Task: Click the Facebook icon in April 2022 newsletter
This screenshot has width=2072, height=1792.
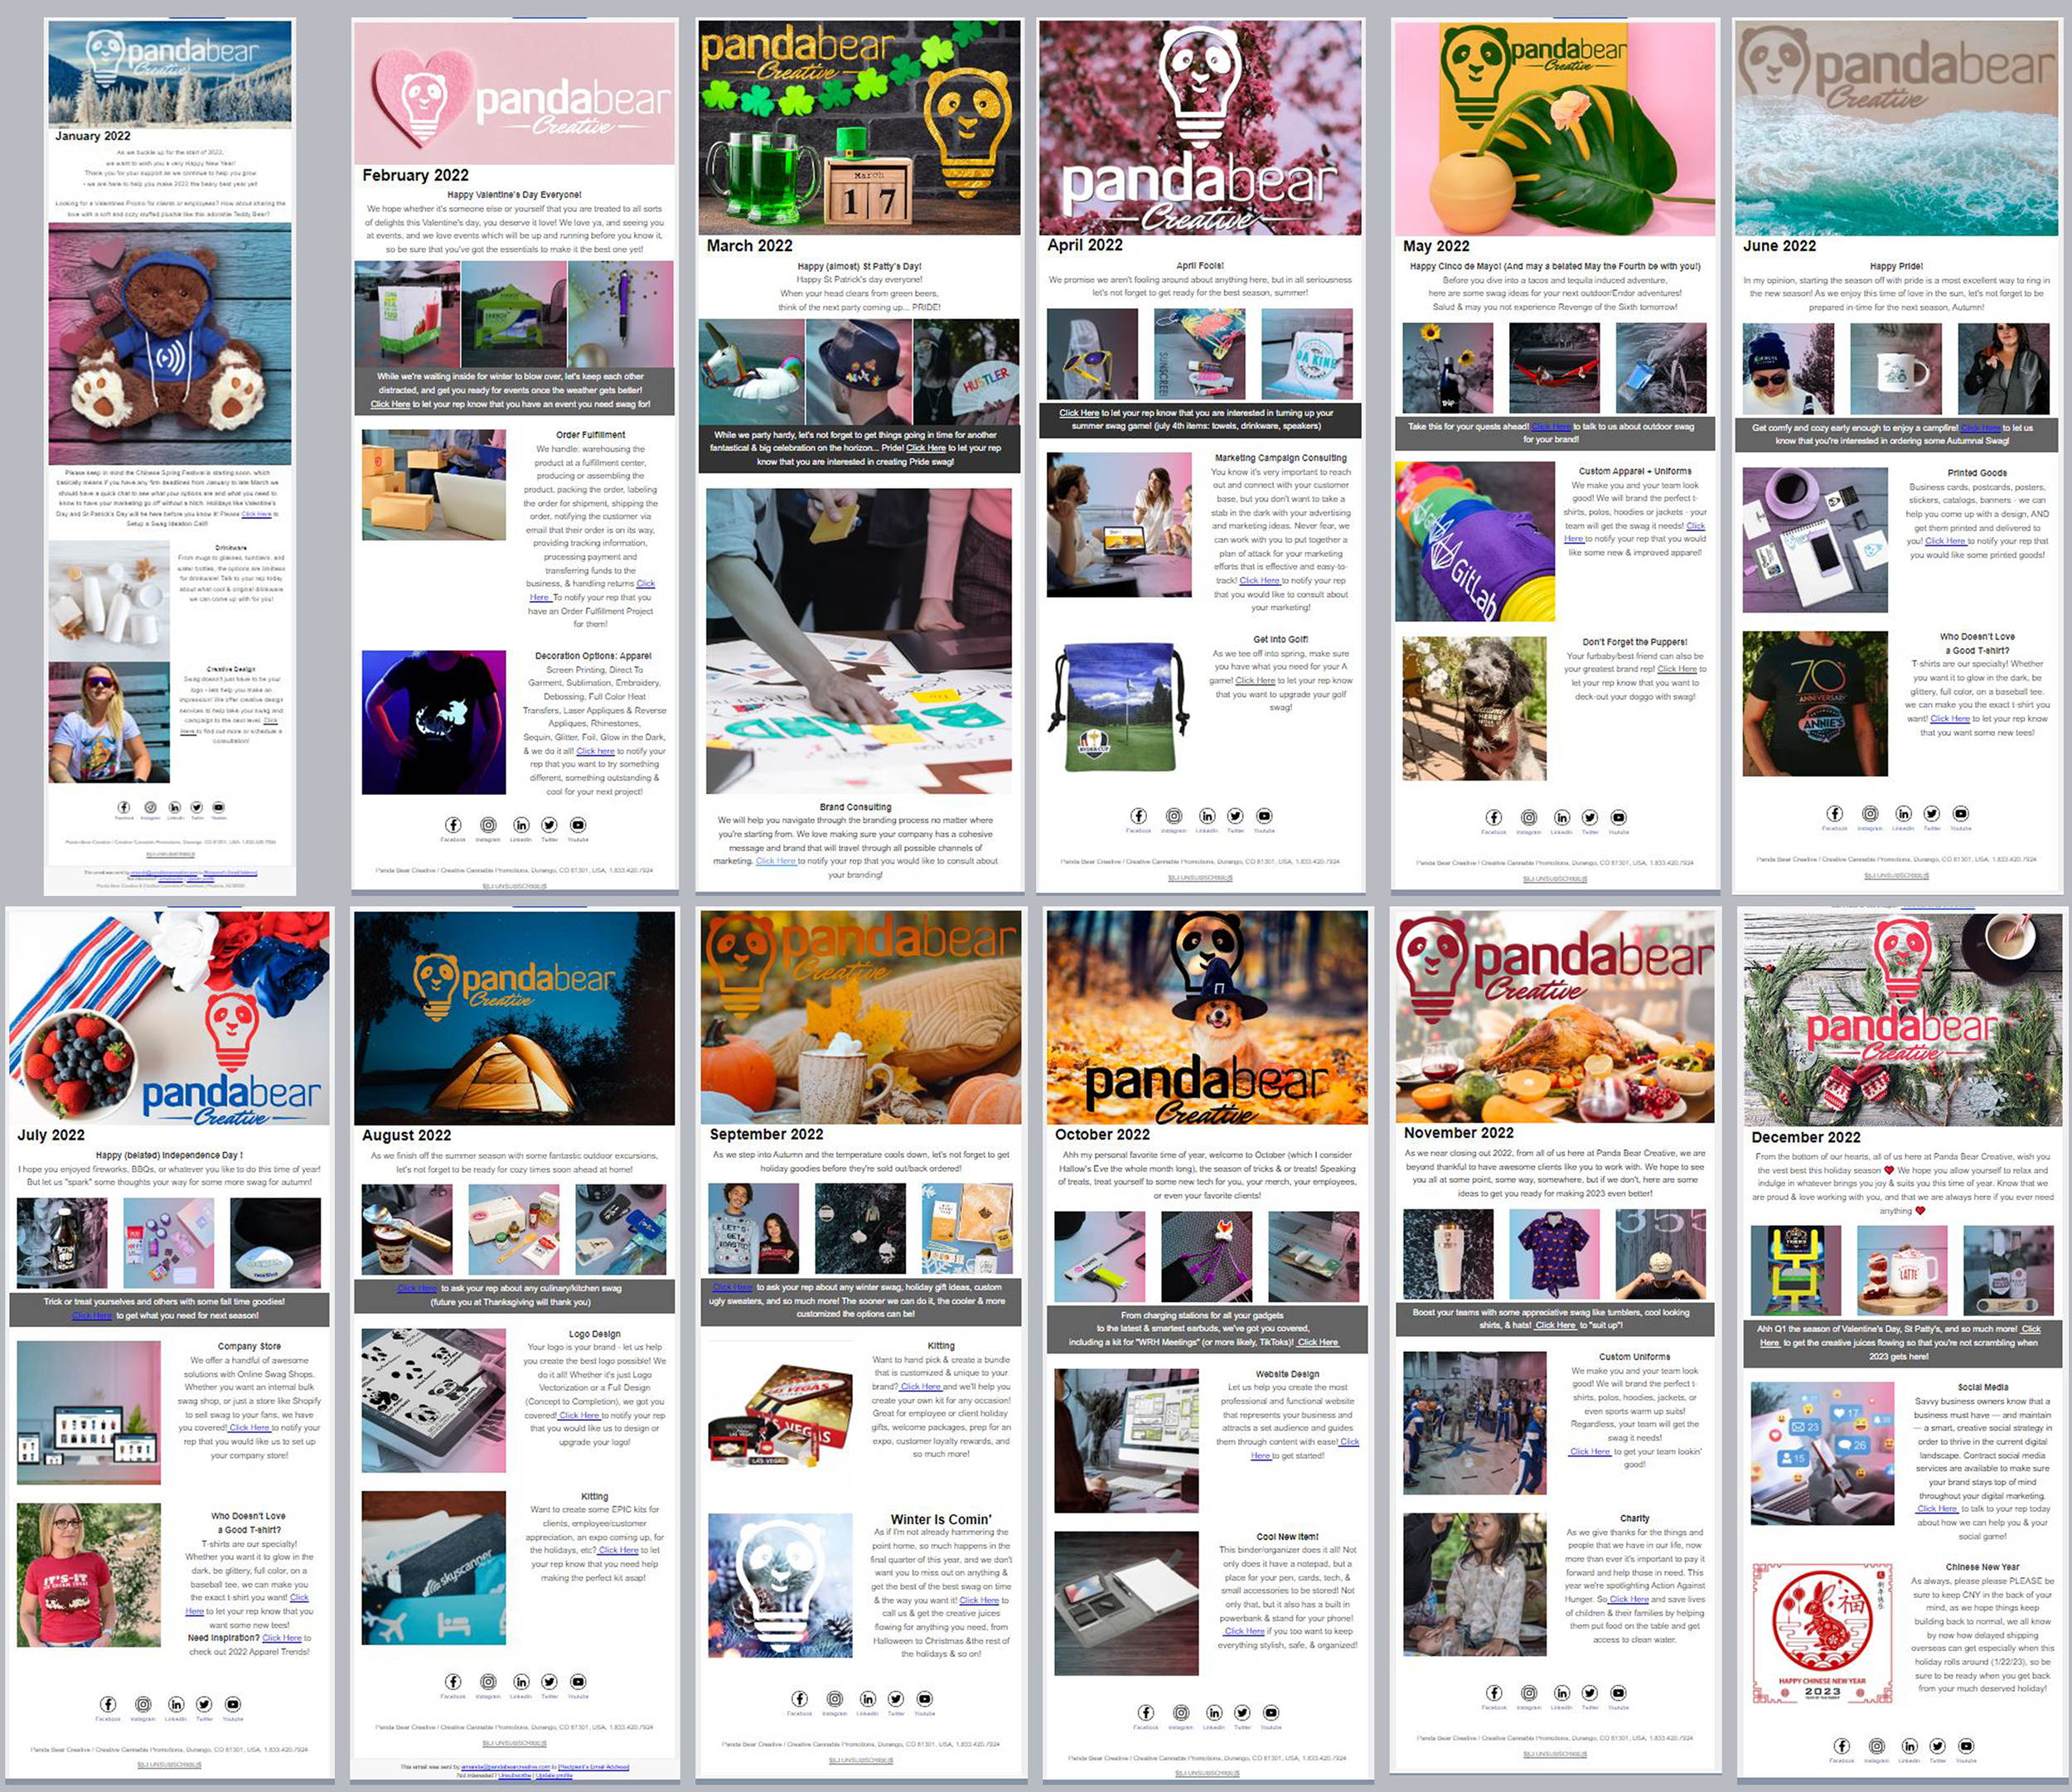Action: coord(1138,816)
